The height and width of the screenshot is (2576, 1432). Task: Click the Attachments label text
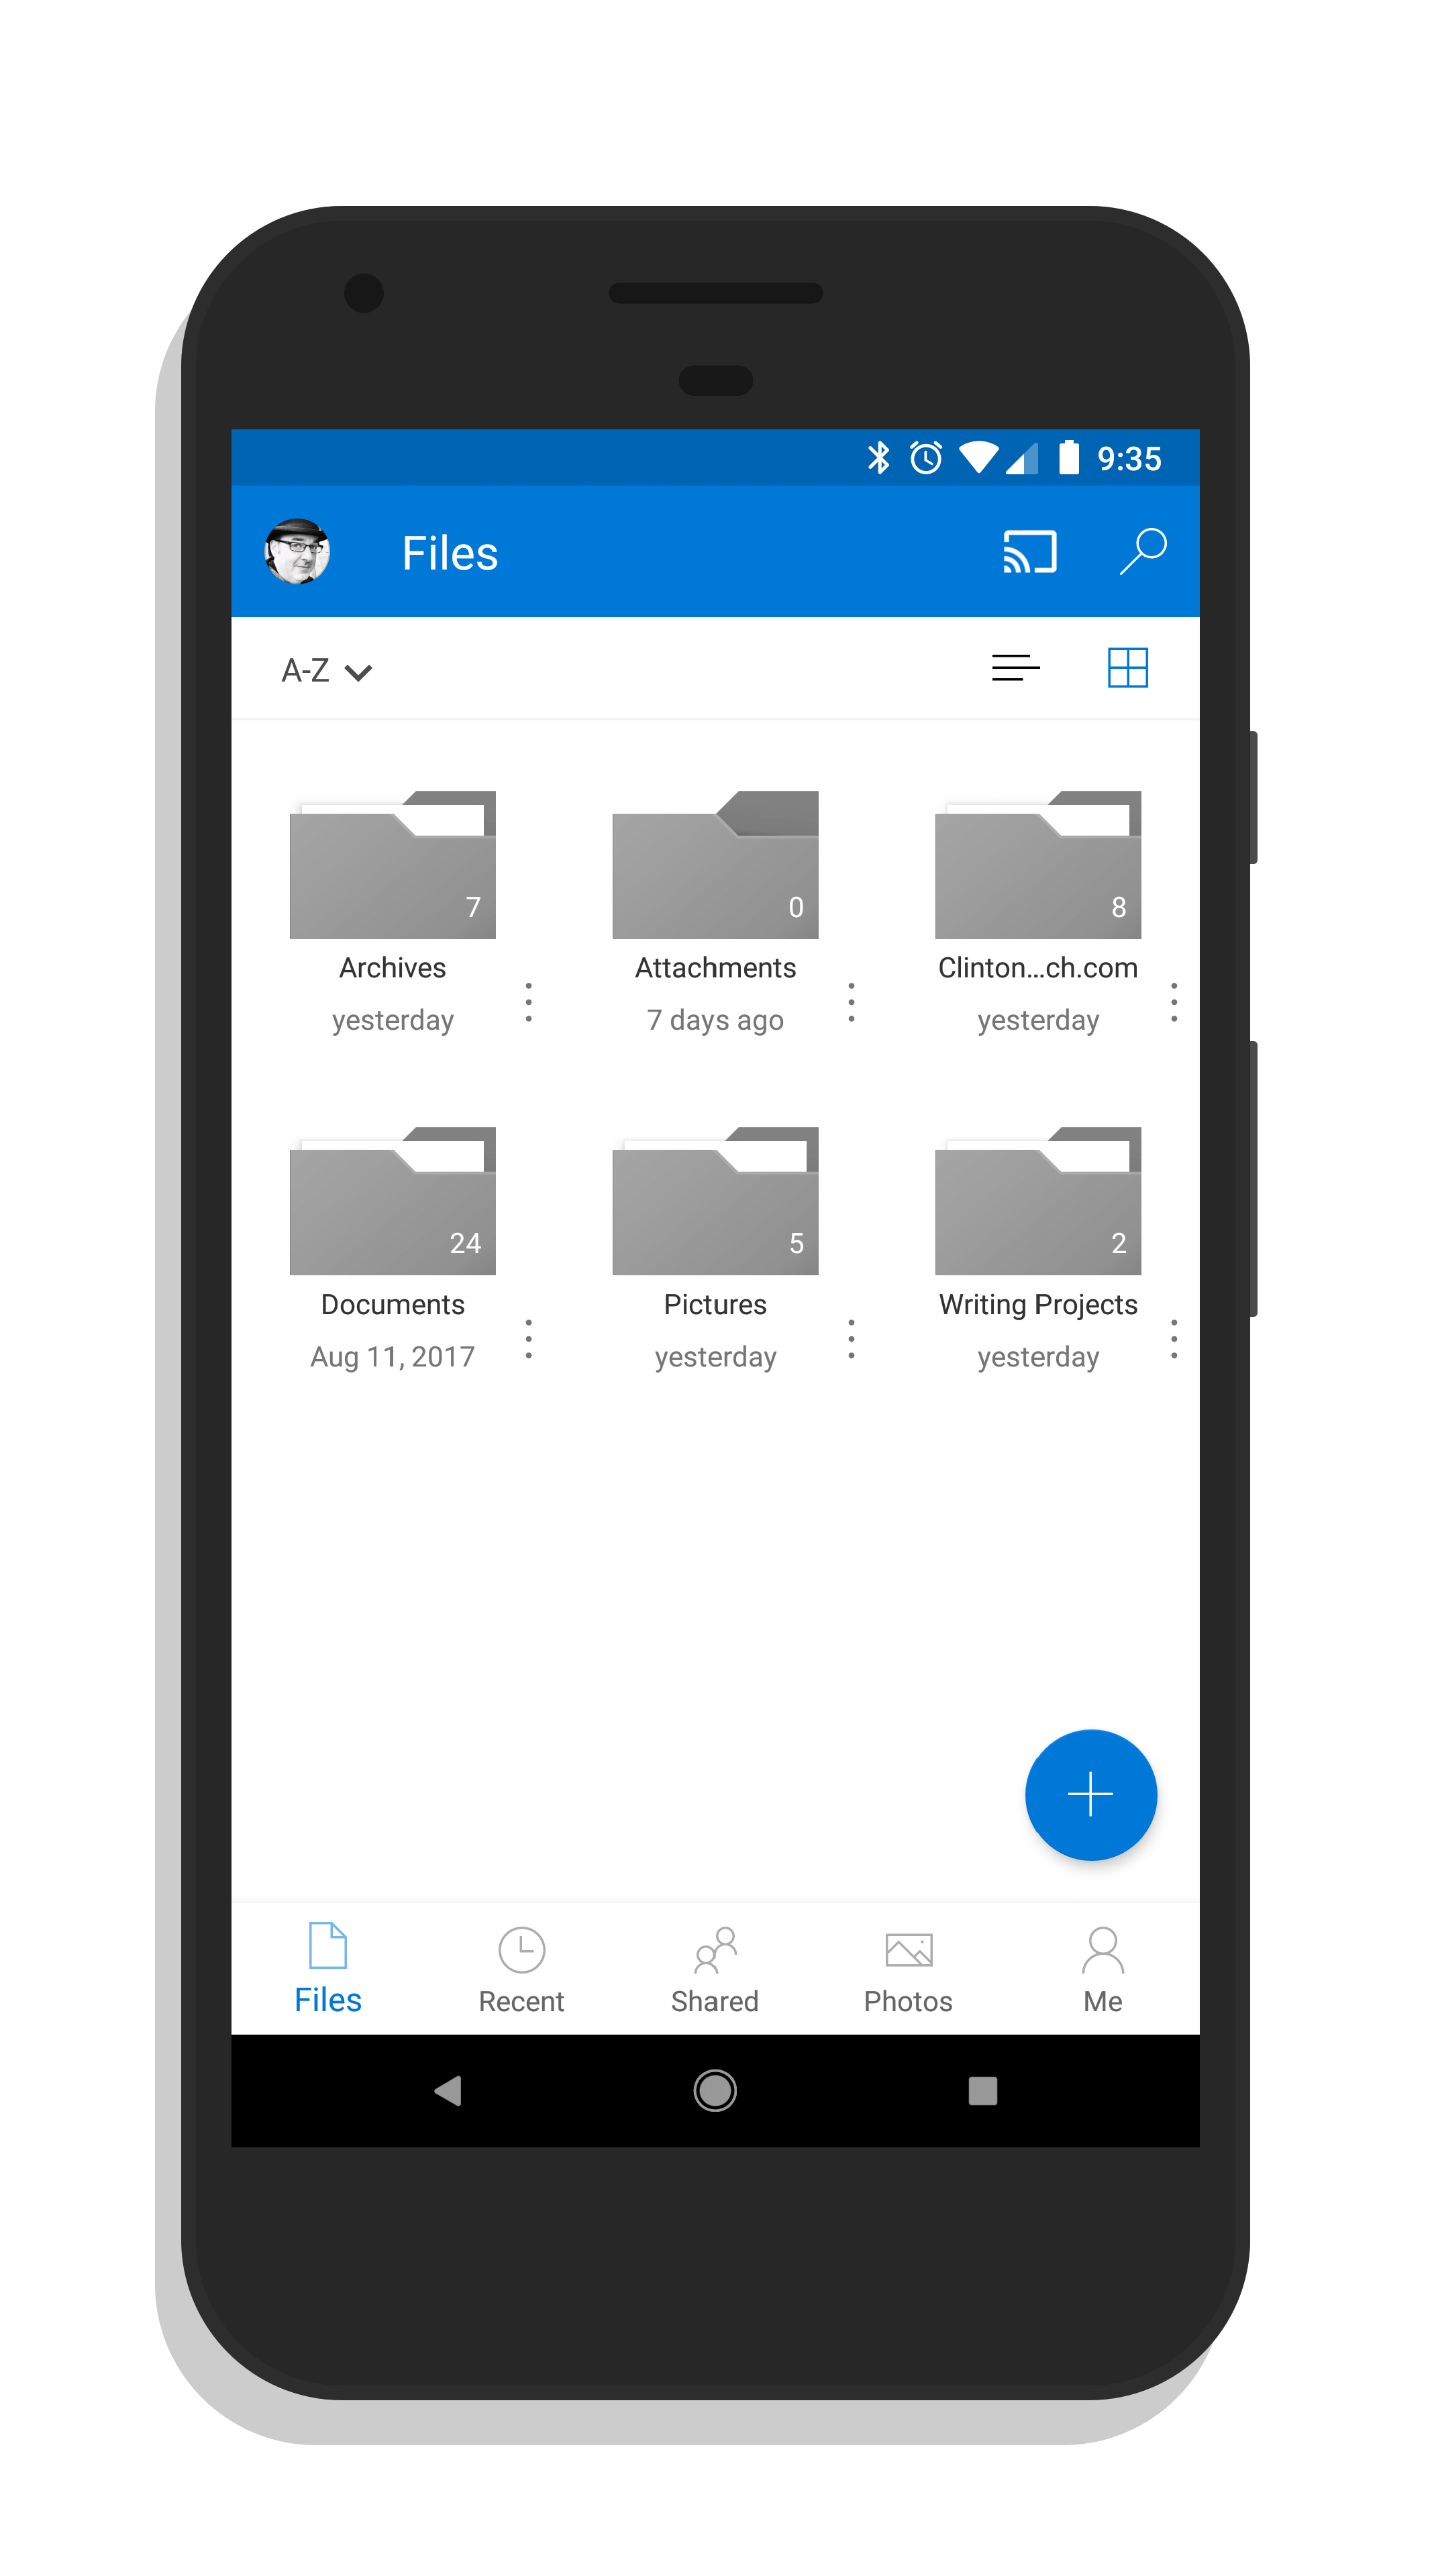[715, 967]
